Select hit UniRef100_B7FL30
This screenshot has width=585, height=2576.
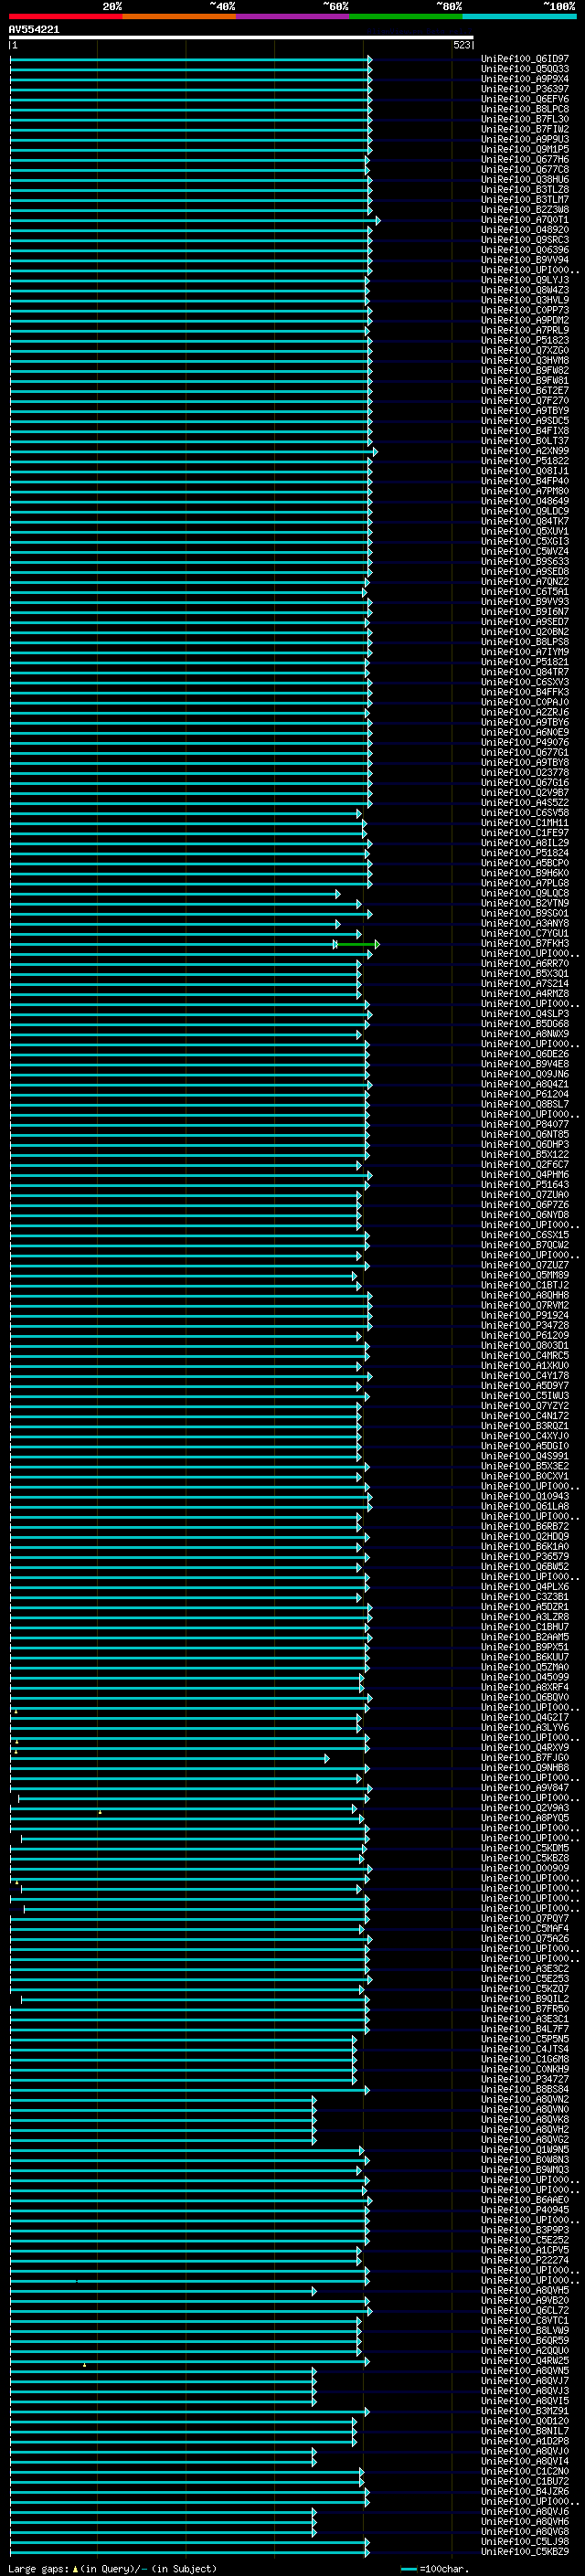coord(525,119)
